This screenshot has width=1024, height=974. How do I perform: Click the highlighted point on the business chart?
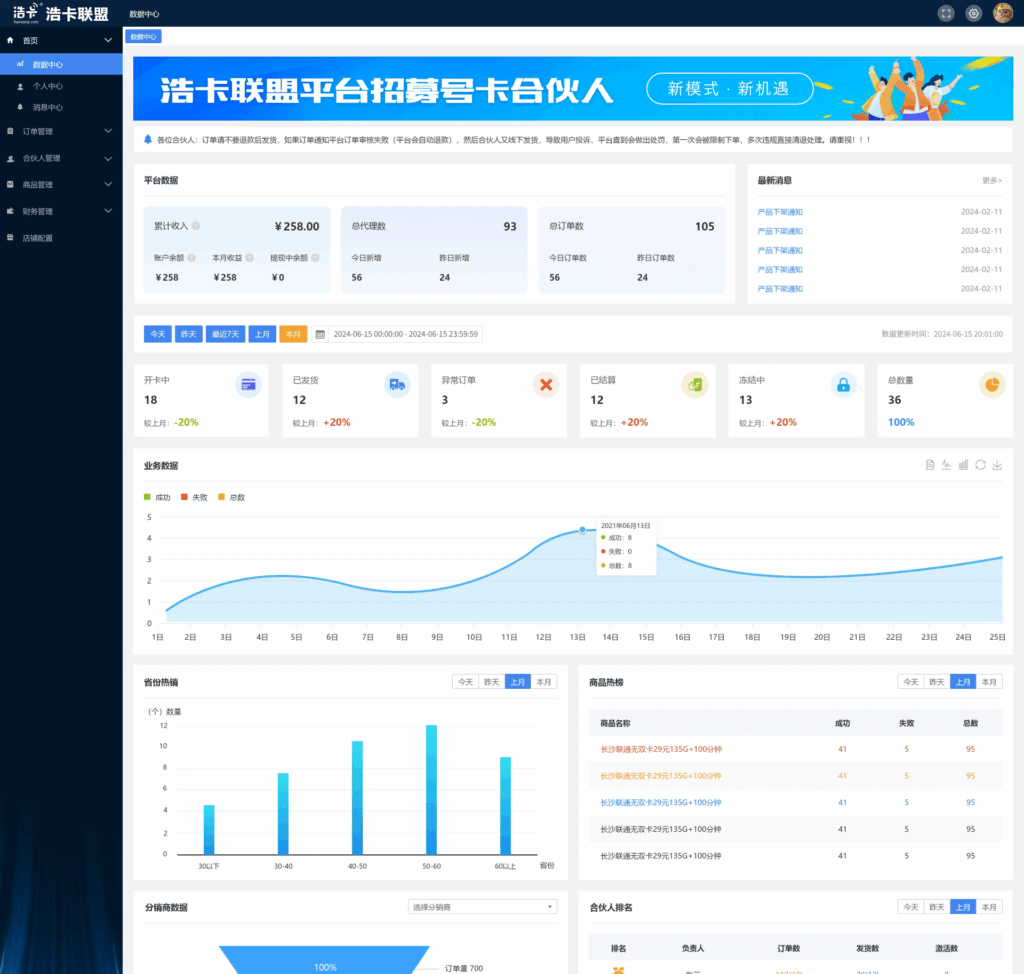coord(583,530)
